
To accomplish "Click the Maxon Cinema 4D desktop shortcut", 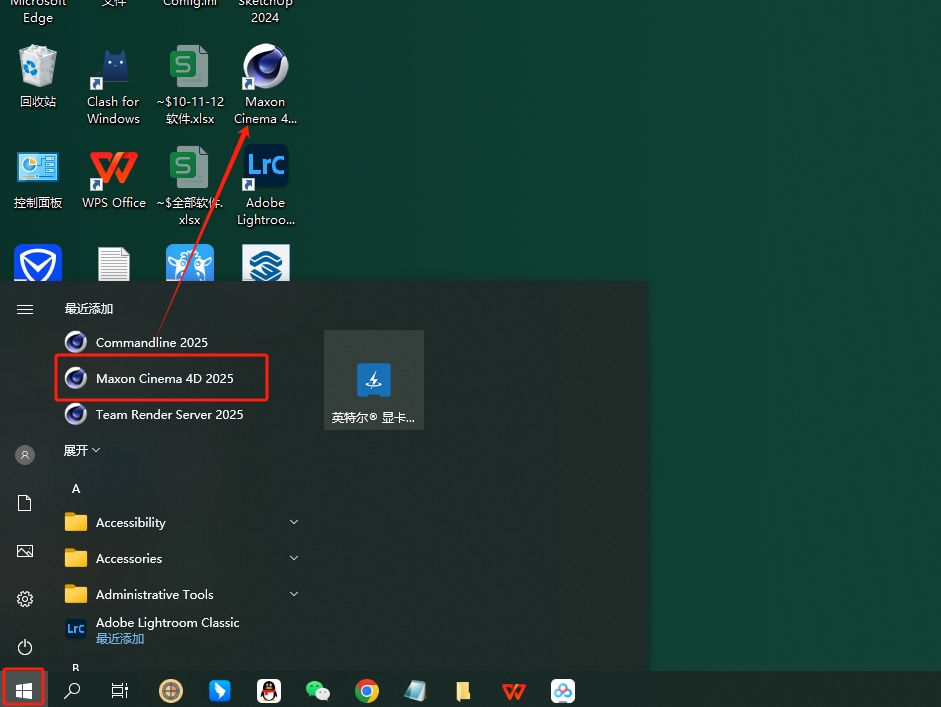I will point(265,84).
